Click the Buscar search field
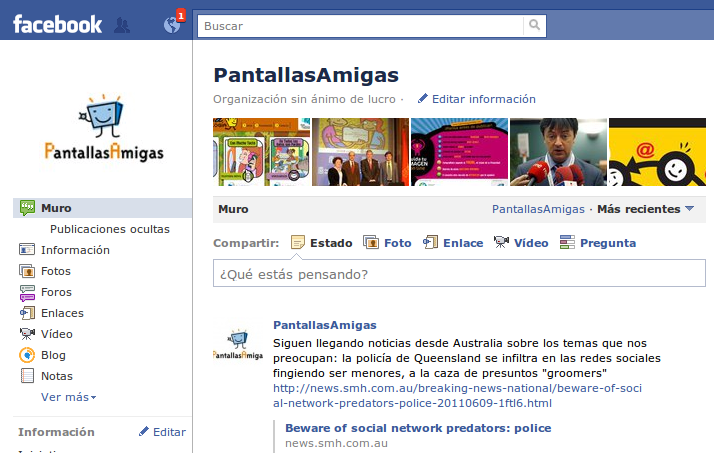The width and height of the screenshot is (714, 453). 360,26
